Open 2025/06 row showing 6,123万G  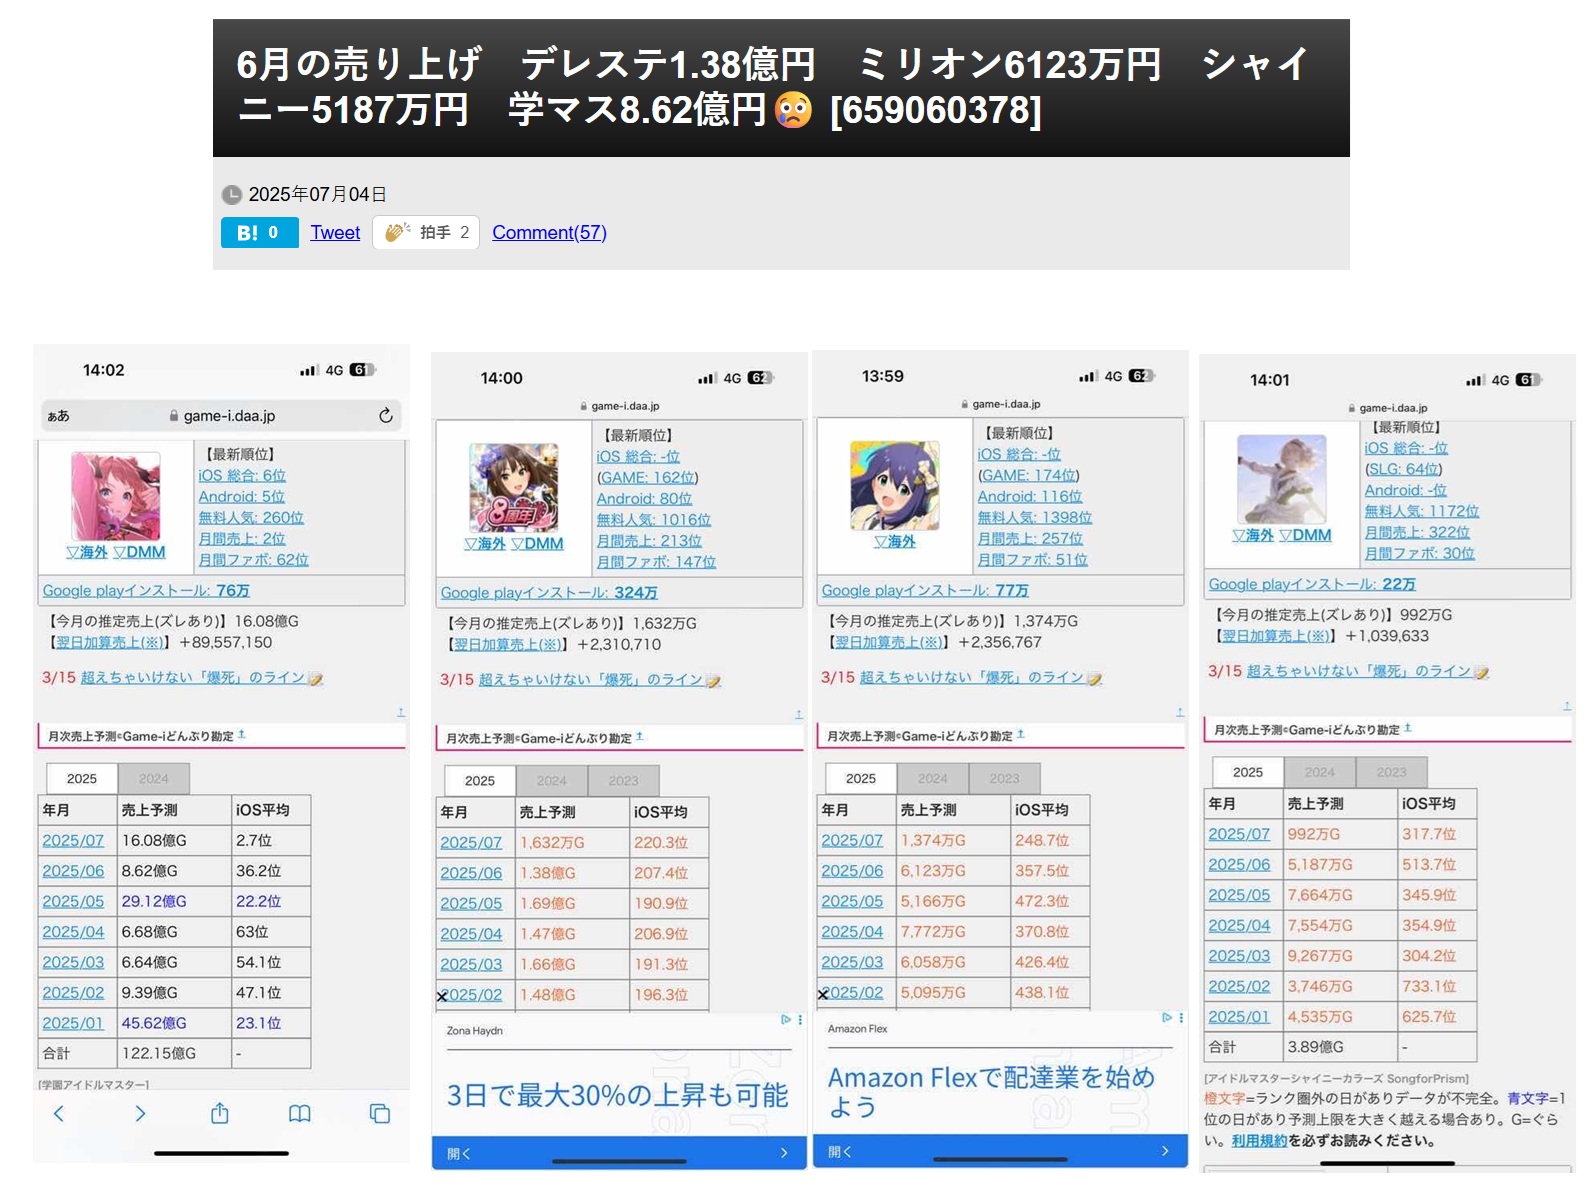click(852, 871)
